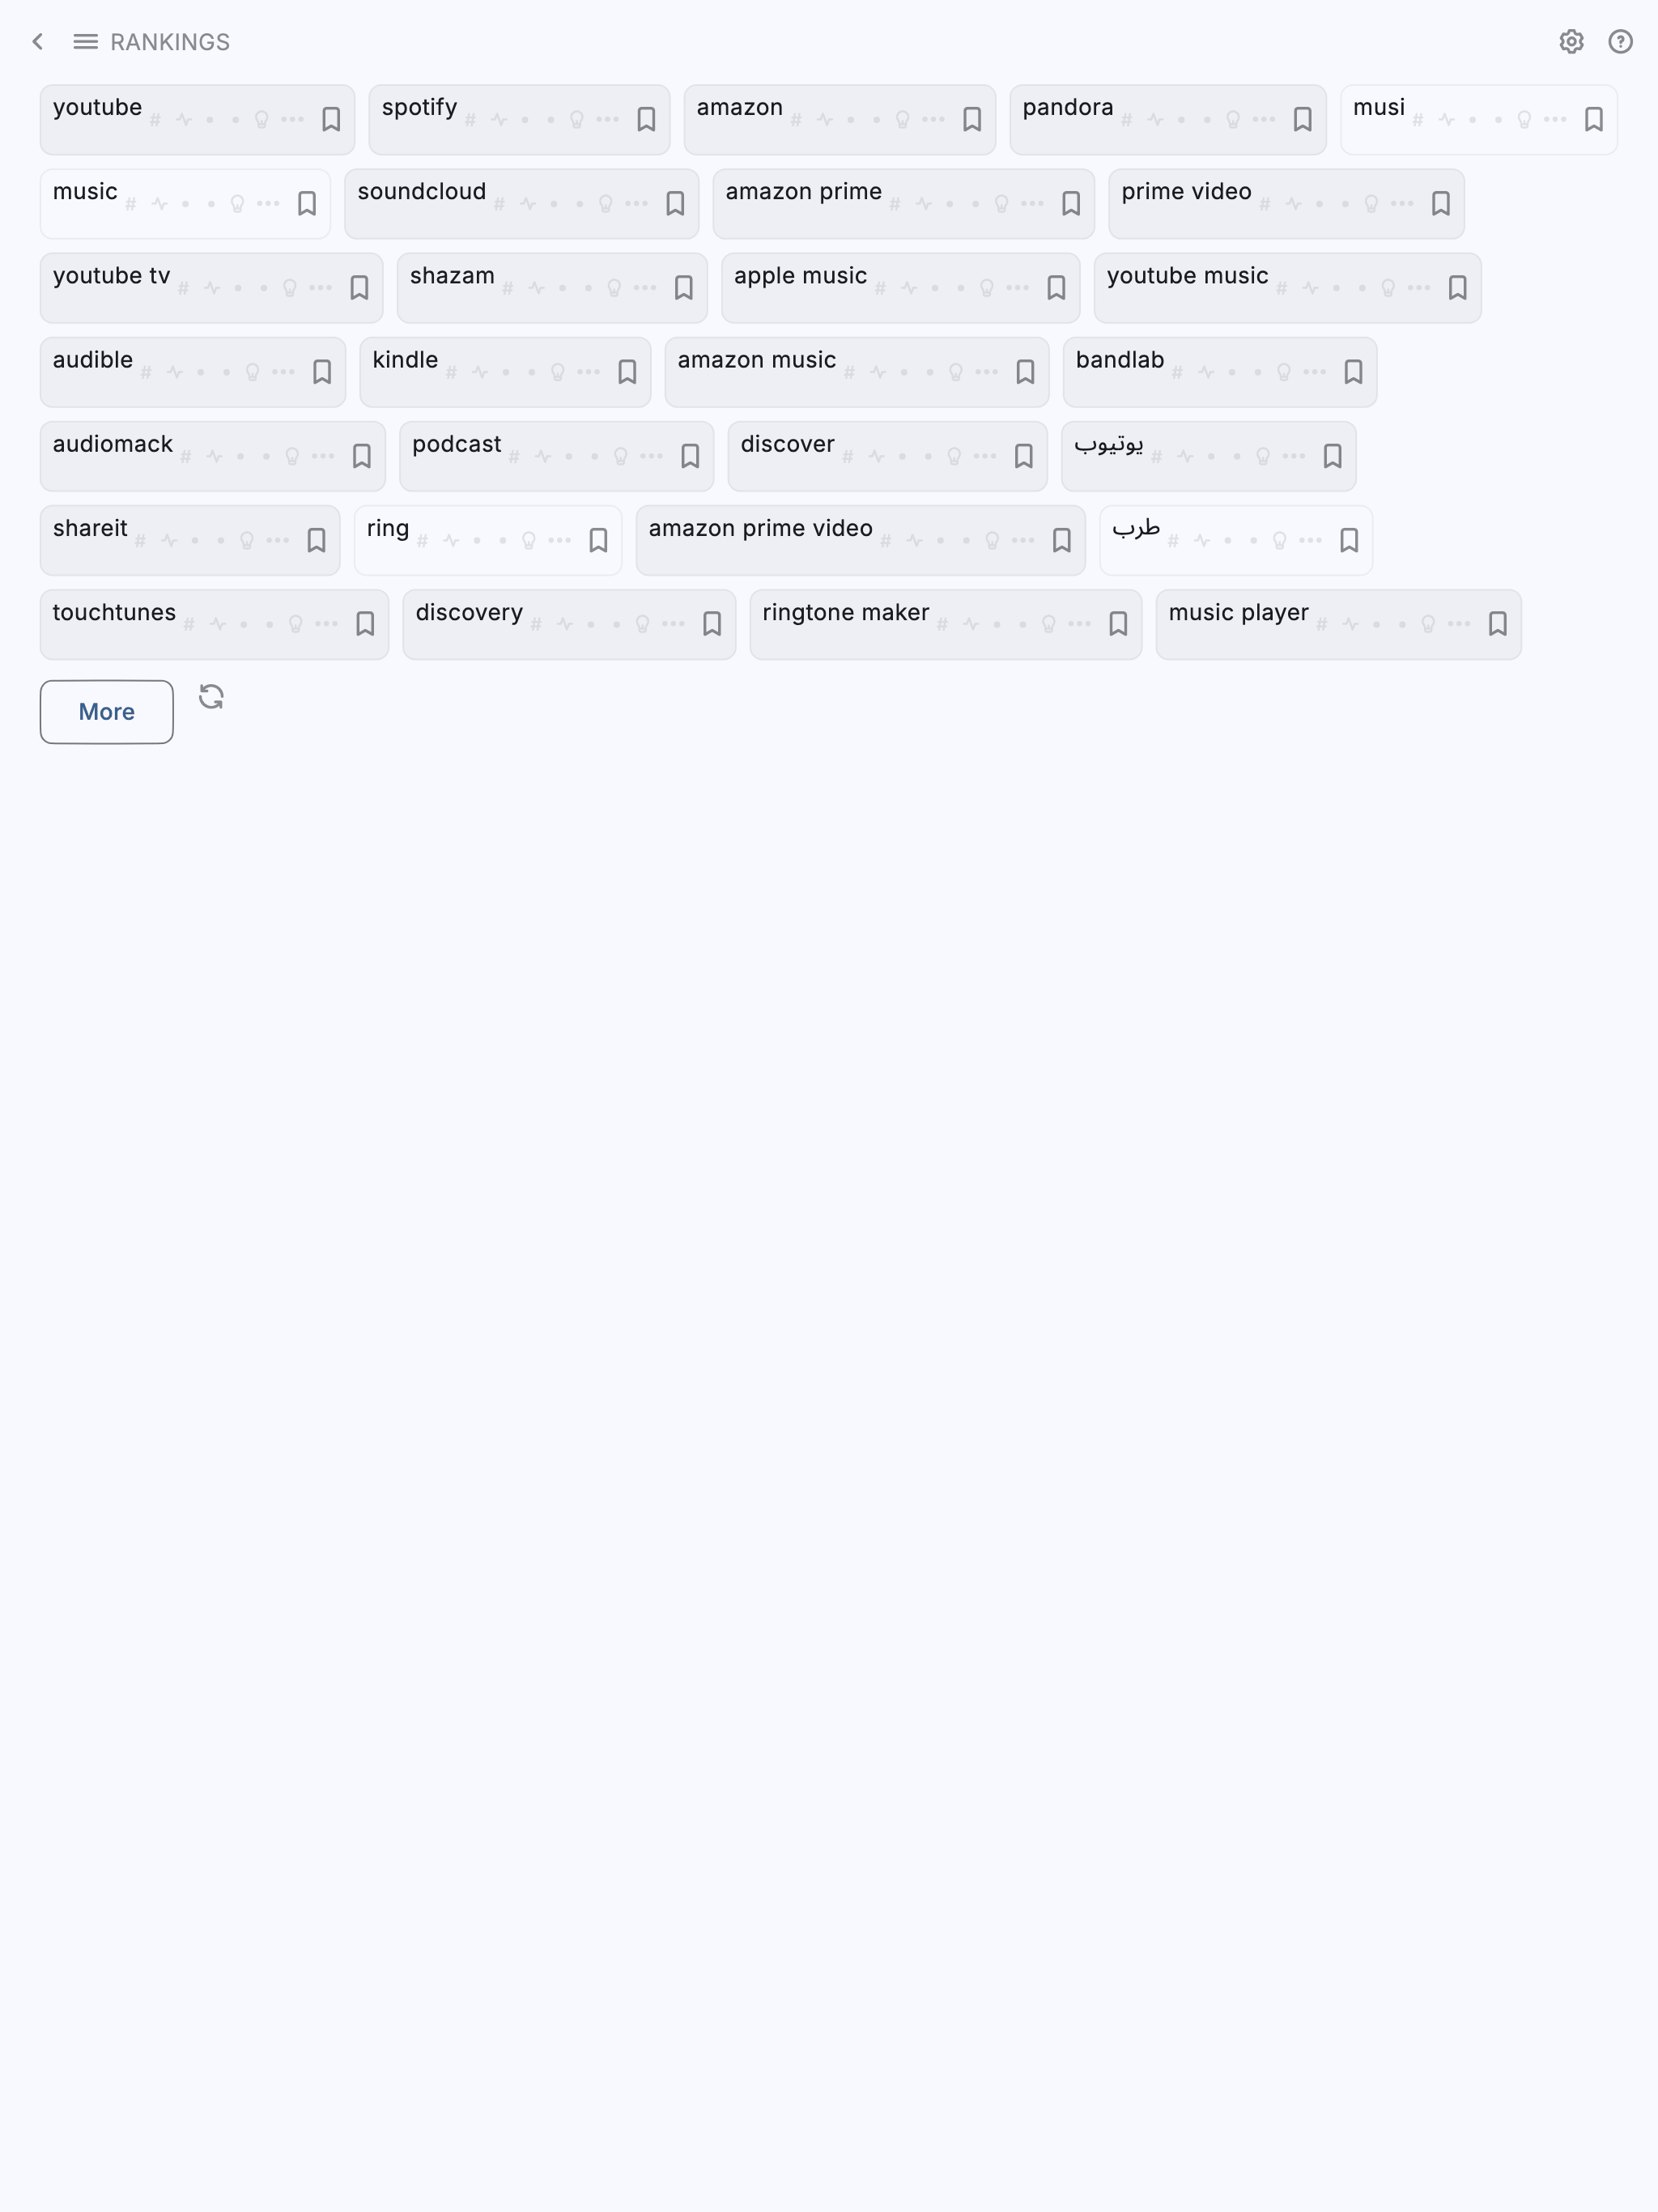Open the hamburger menu beside RANKINGS
The width and height of the screenshot is (1658, 2212).
click(86, 42)
